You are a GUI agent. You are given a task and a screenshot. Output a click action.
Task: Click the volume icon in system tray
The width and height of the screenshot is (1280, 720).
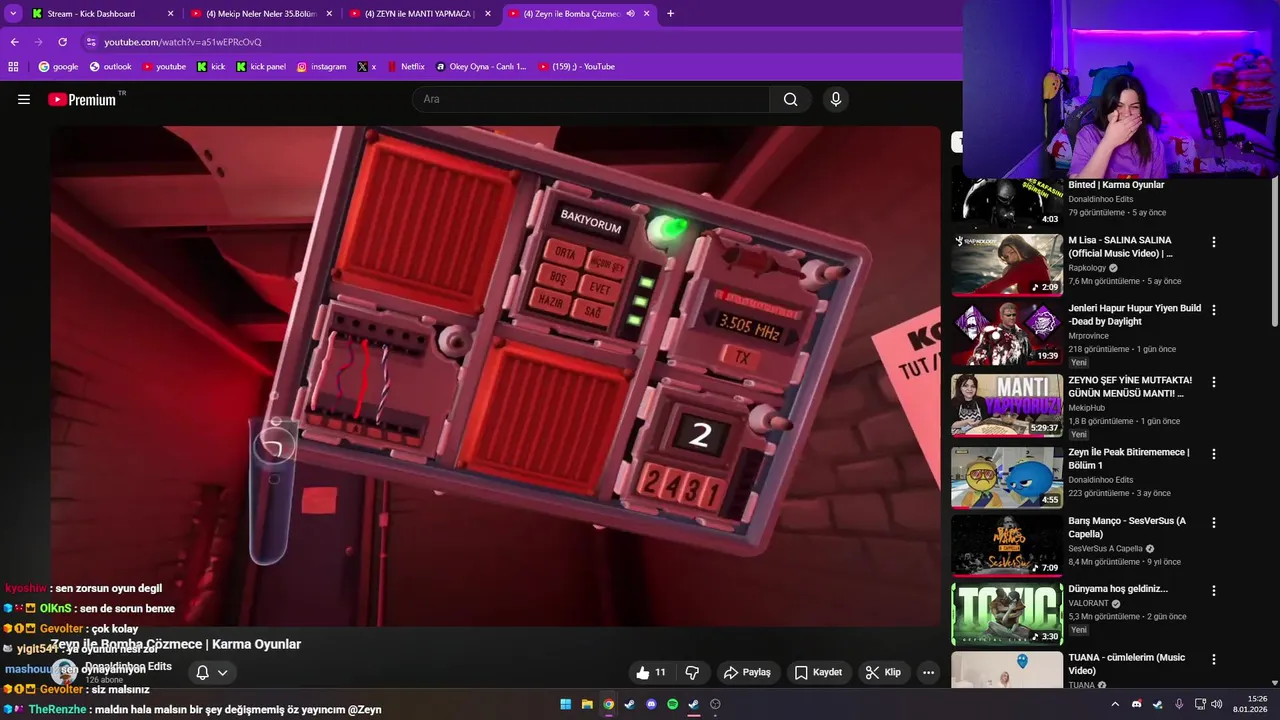(x=1217, y=704)
